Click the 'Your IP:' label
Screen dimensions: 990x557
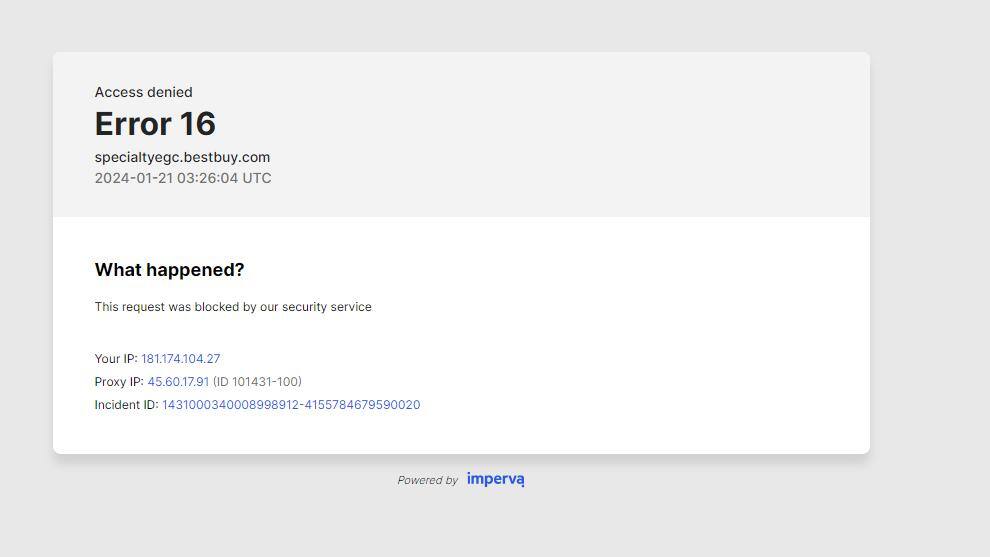pos(116,359)
